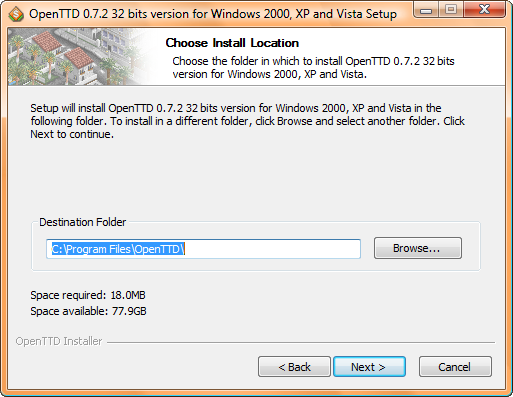The image size is (513, 397).
Task: Click the separator line beside OpenTTD Installer
Action: point(301,342)
